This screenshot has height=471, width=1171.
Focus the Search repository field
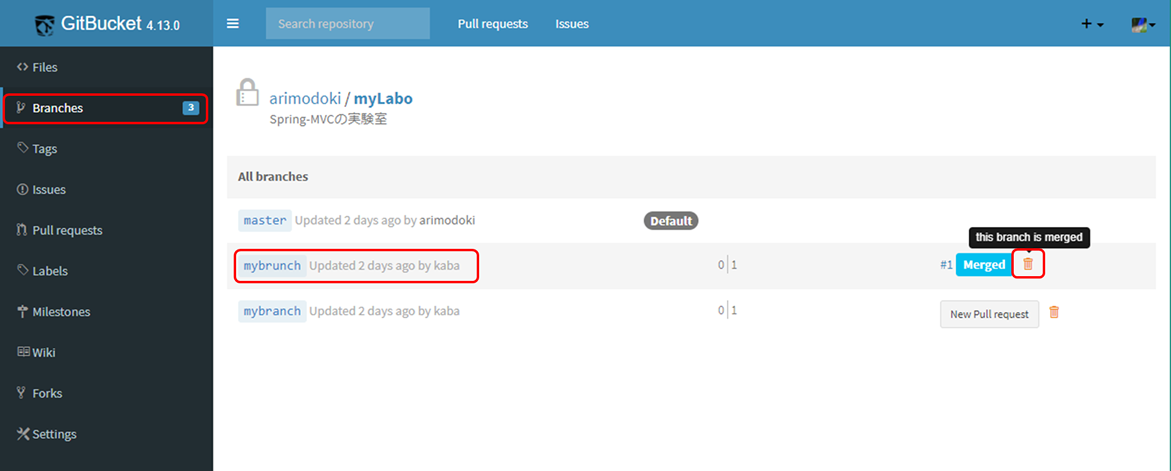click(x=348, y=24)
